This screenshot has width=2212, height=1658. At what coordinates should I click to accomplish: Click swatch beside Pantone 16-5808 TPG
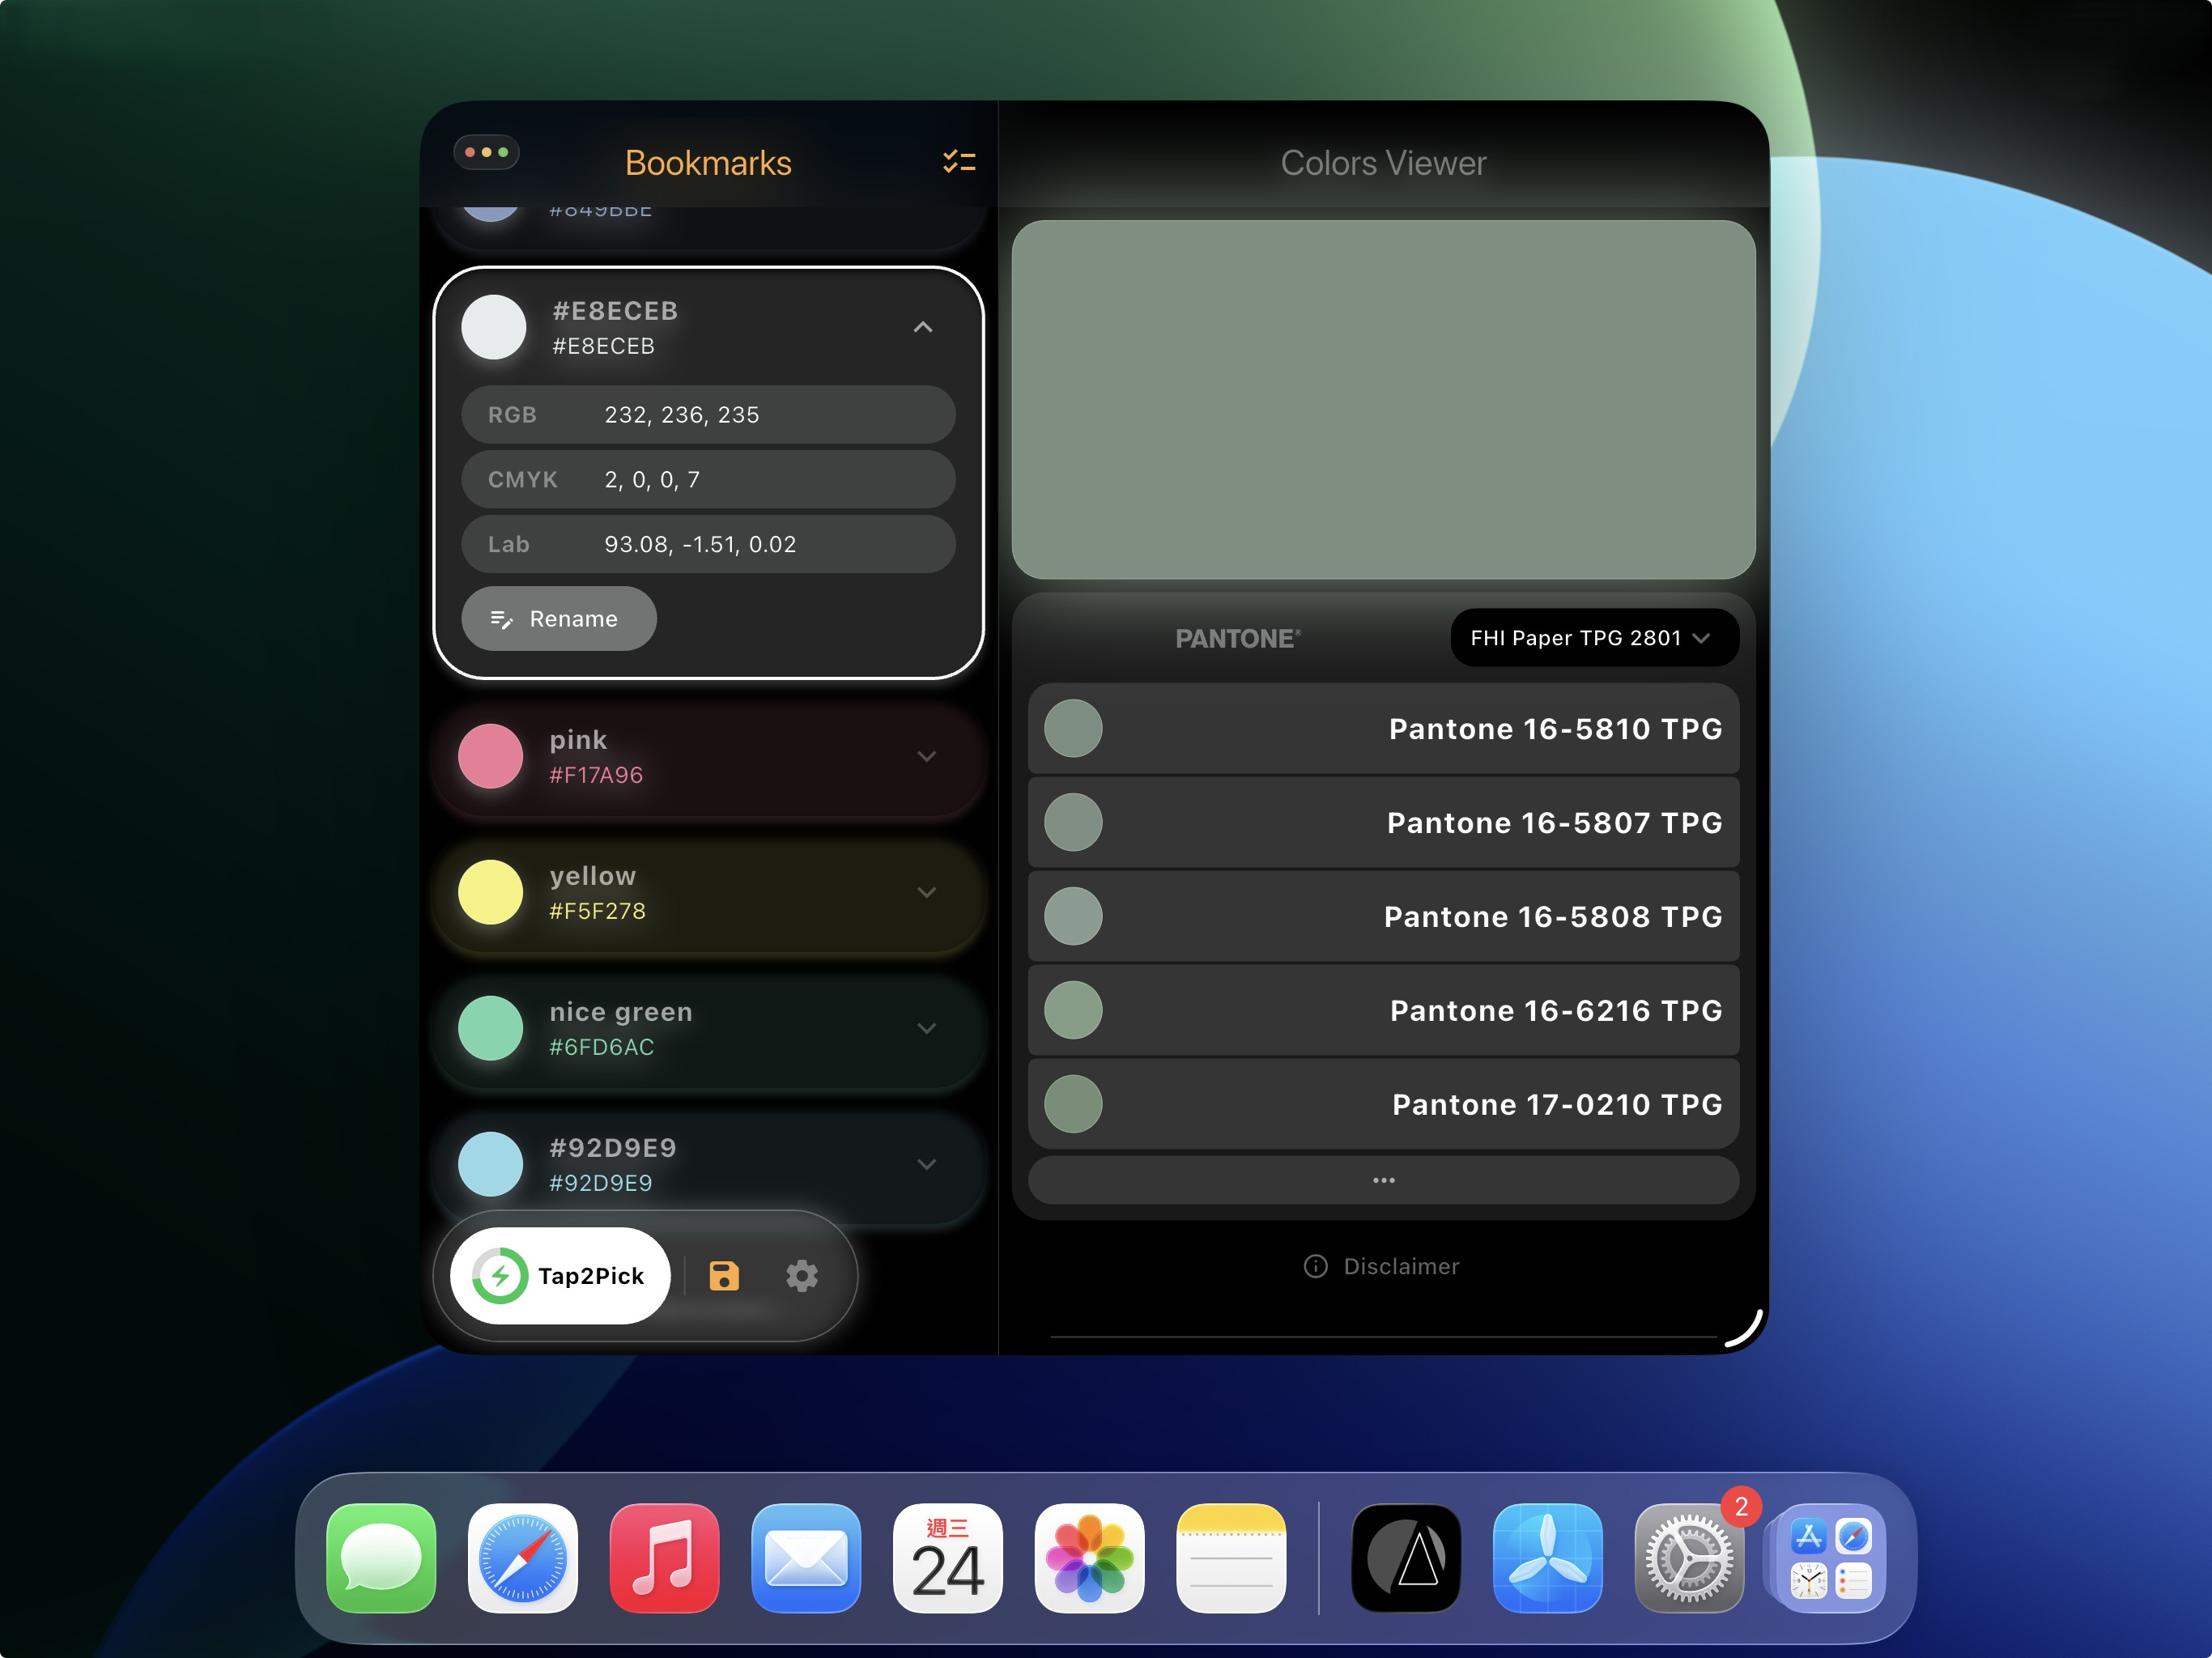coord(1074,916)
